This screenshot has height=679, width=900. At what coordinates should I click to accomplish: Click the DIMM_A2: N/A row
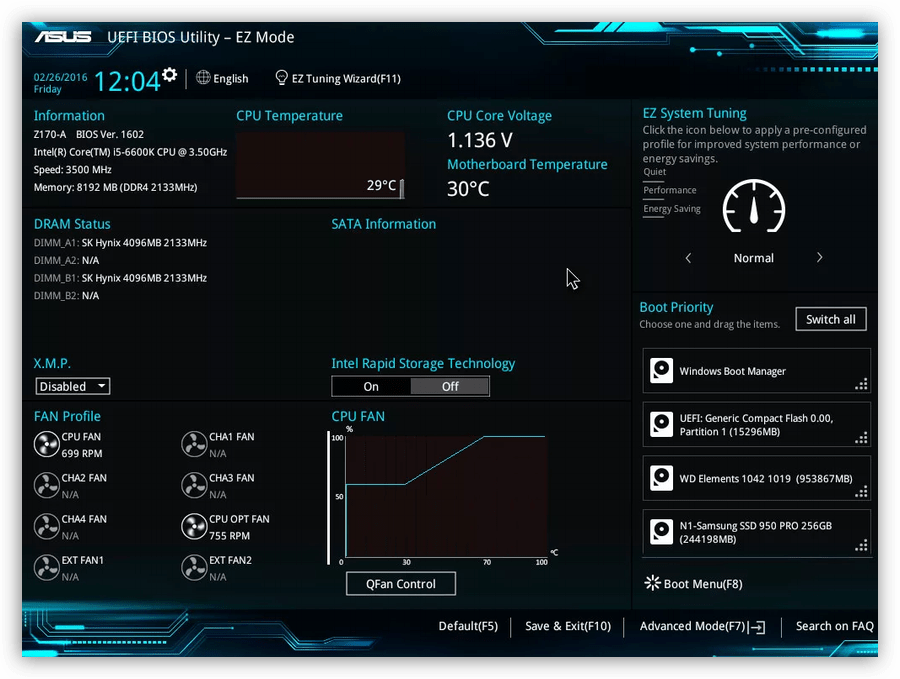67,261
